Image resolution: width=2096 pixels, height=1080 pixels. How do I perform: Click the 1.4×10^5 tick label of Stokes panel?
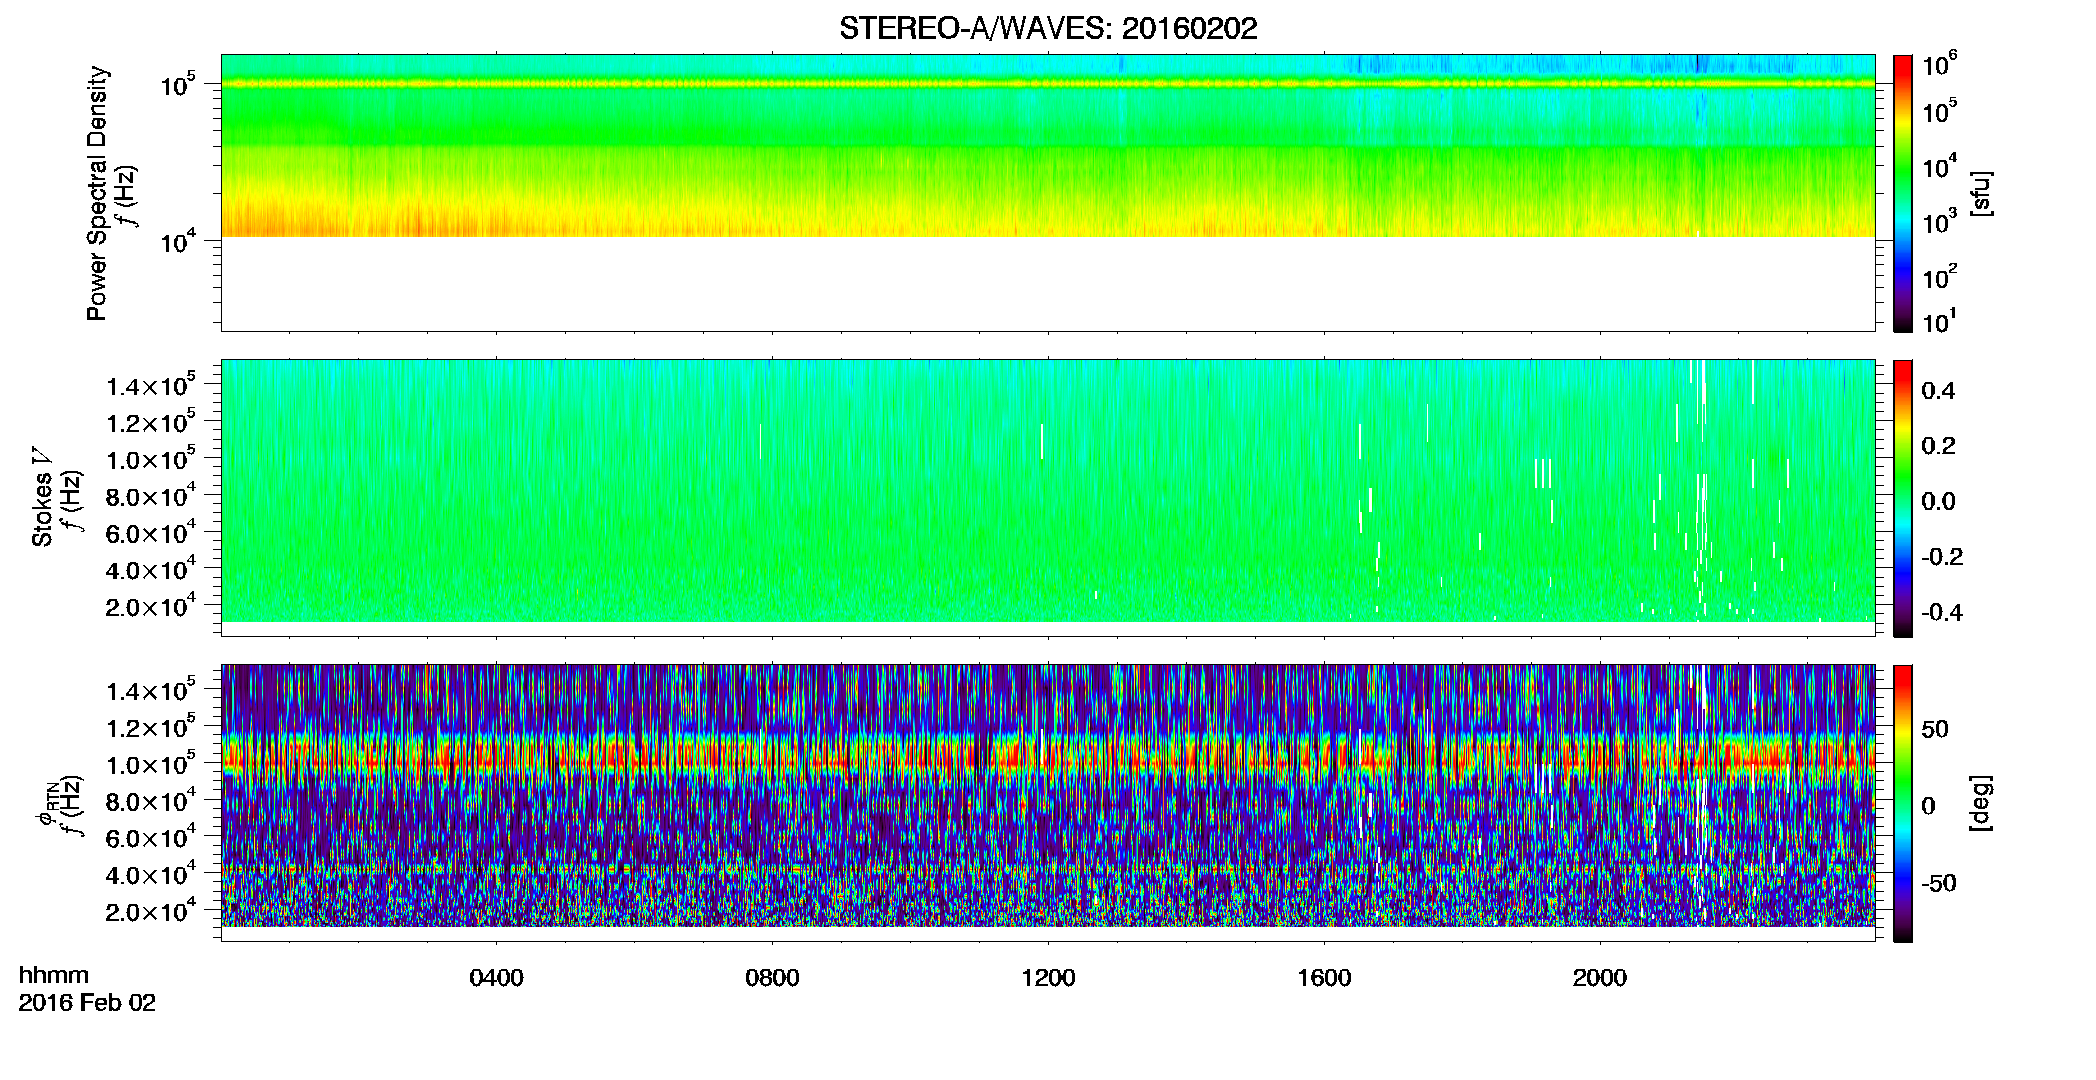152,385
